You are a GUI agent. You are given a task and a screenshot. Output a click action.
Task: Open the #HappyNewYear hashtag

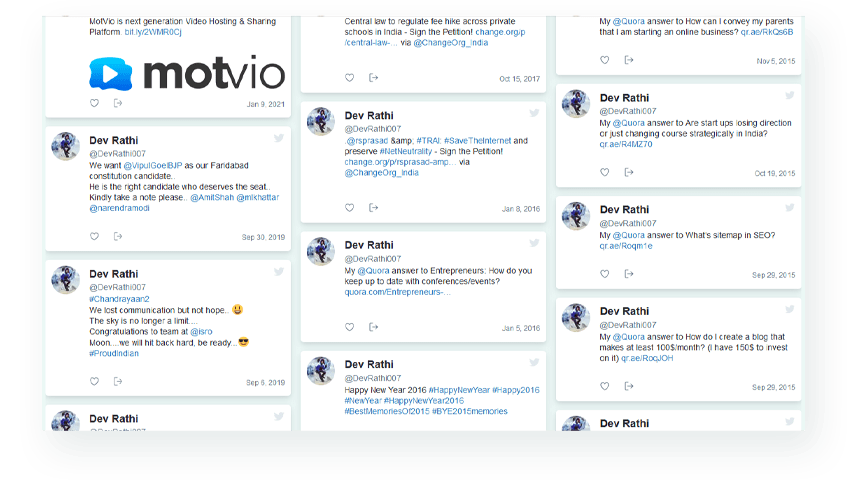459,390
